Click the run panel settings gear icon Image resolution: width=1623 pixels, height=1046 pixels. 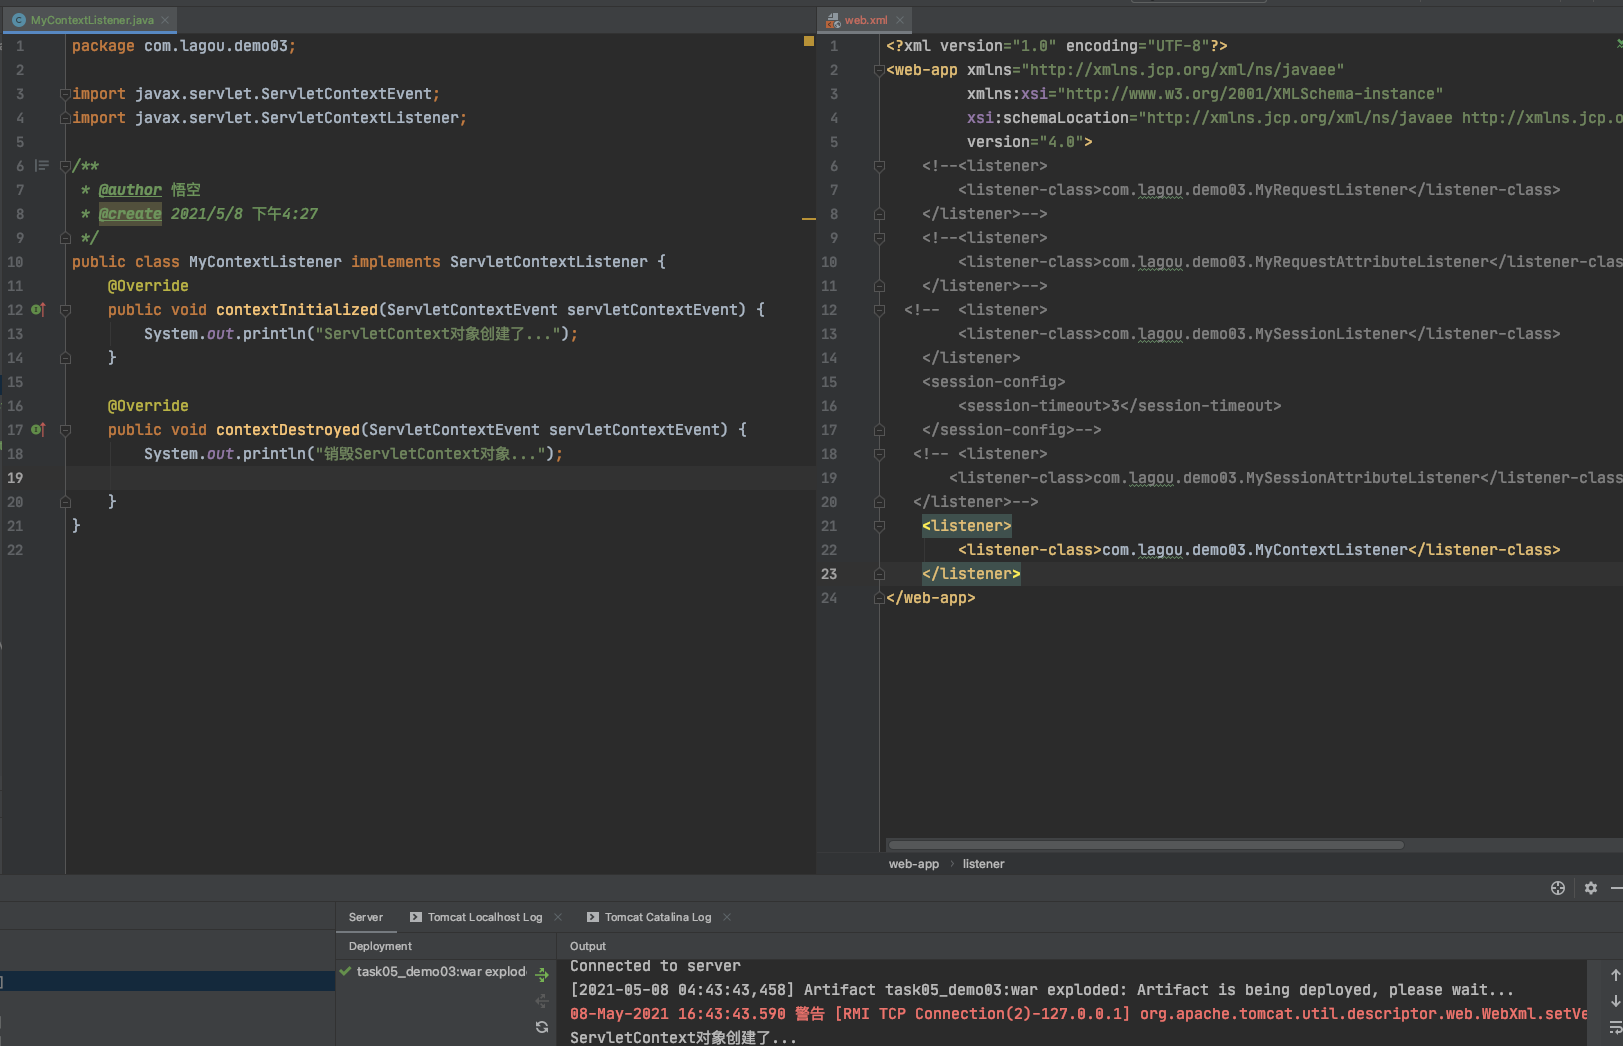coord(1591,888)
